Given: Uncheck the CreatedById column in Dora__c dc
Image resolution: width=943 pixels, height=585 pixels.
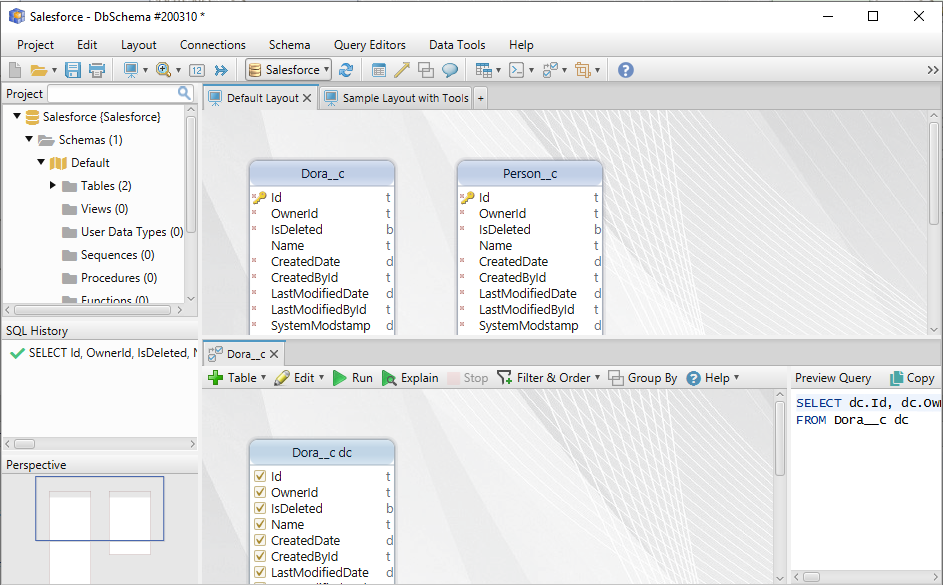Looking at the screenshot, I should 260,556.
